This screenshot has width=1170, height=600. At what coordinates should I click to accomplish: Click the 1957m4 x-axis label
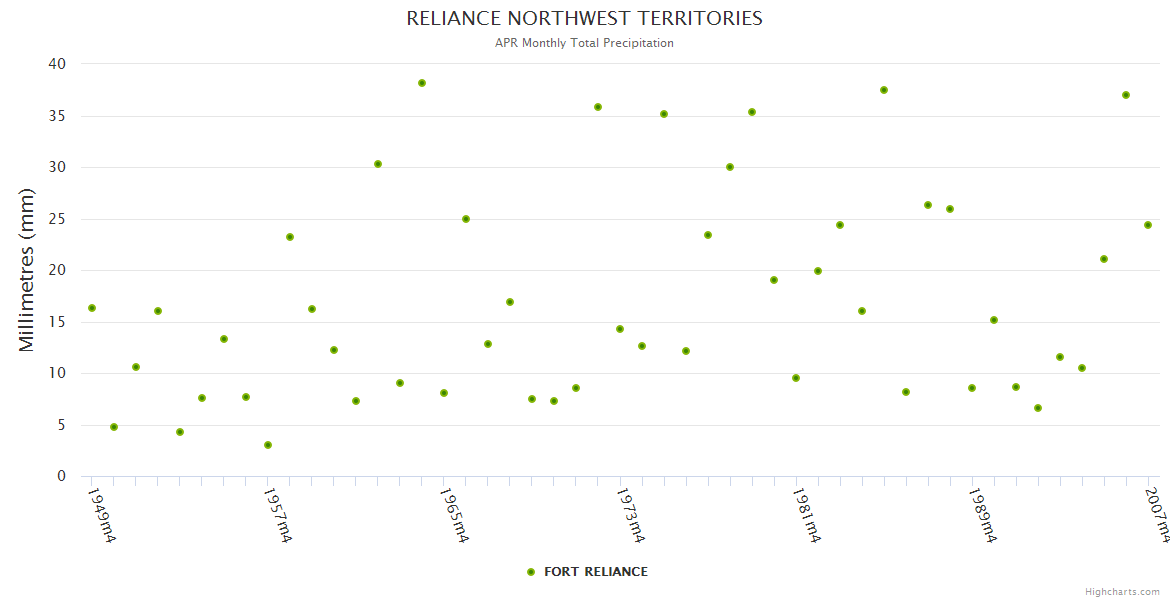[x=278, y=516]
